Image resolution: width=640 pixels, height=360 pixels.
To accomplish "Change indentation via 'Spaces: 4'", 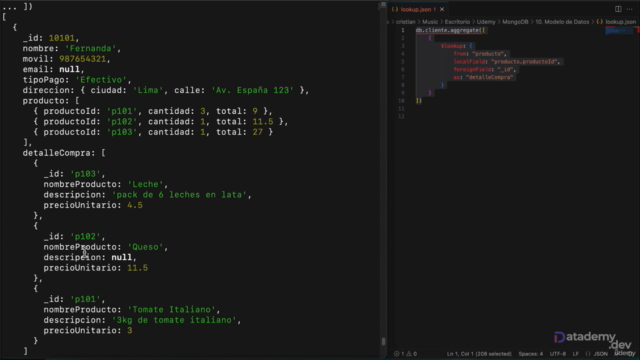I will (x=531, y=354).
